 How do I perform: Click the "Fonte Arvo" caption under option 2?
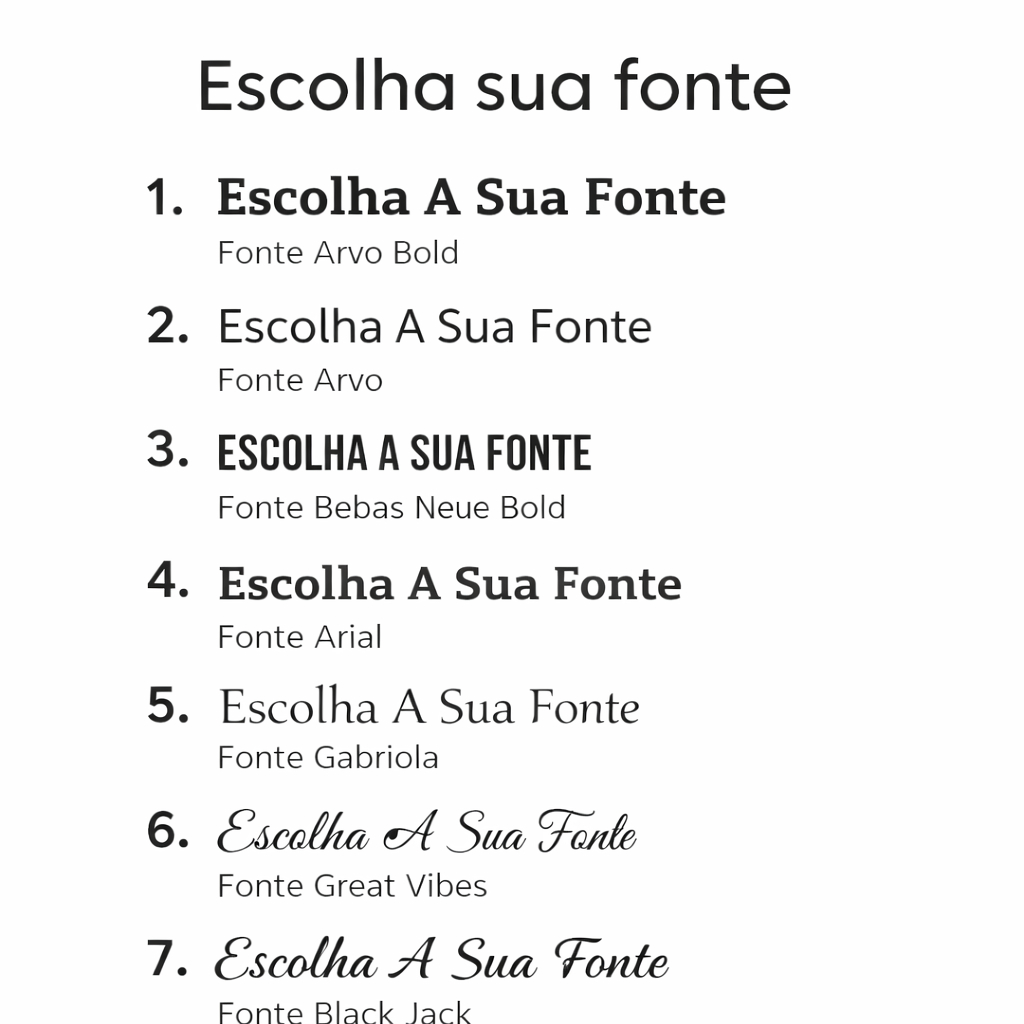(x=300, y=381)
